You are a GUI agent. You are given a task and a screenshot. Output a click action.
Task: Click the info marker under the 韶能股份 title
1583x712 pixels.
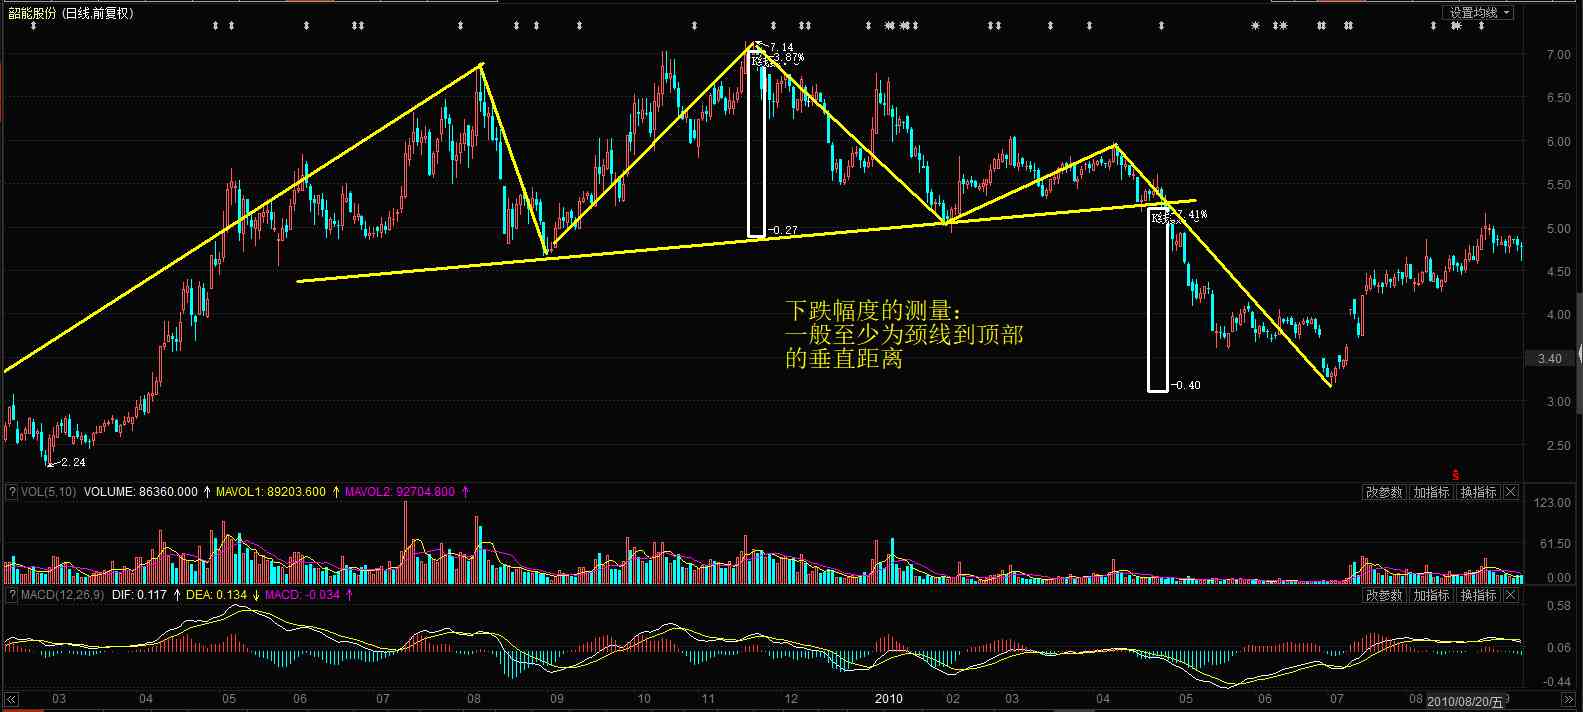coord(33,26)
